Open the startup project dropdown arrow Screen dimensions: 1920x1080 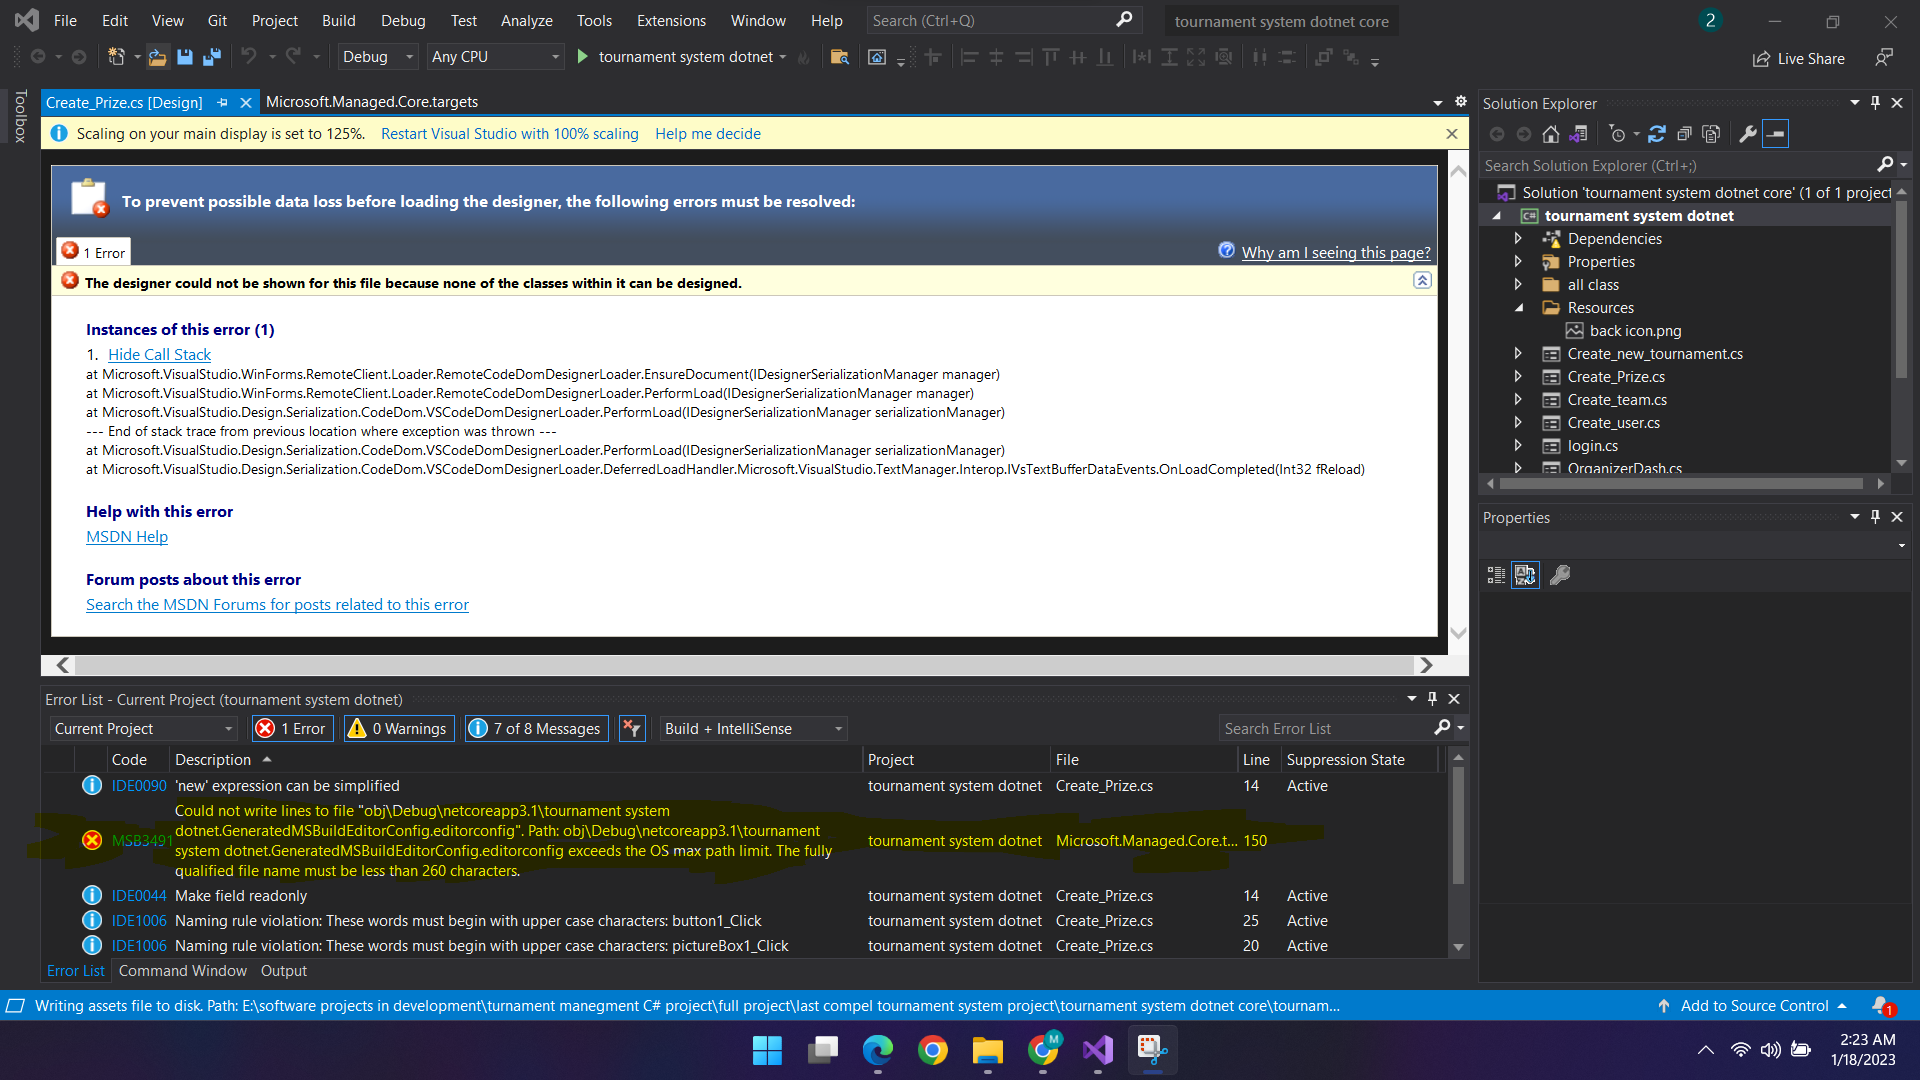pyautogui.click(x=783, y=57)
